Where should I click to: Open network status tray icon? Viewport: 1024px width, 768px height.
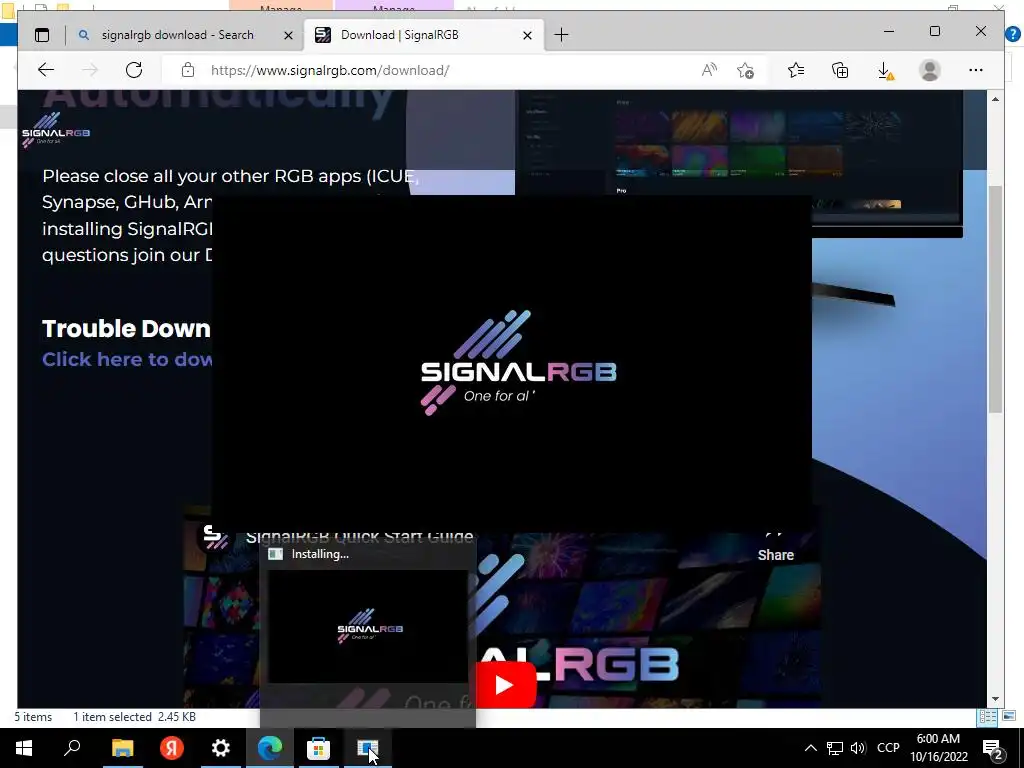click(835, 748)
